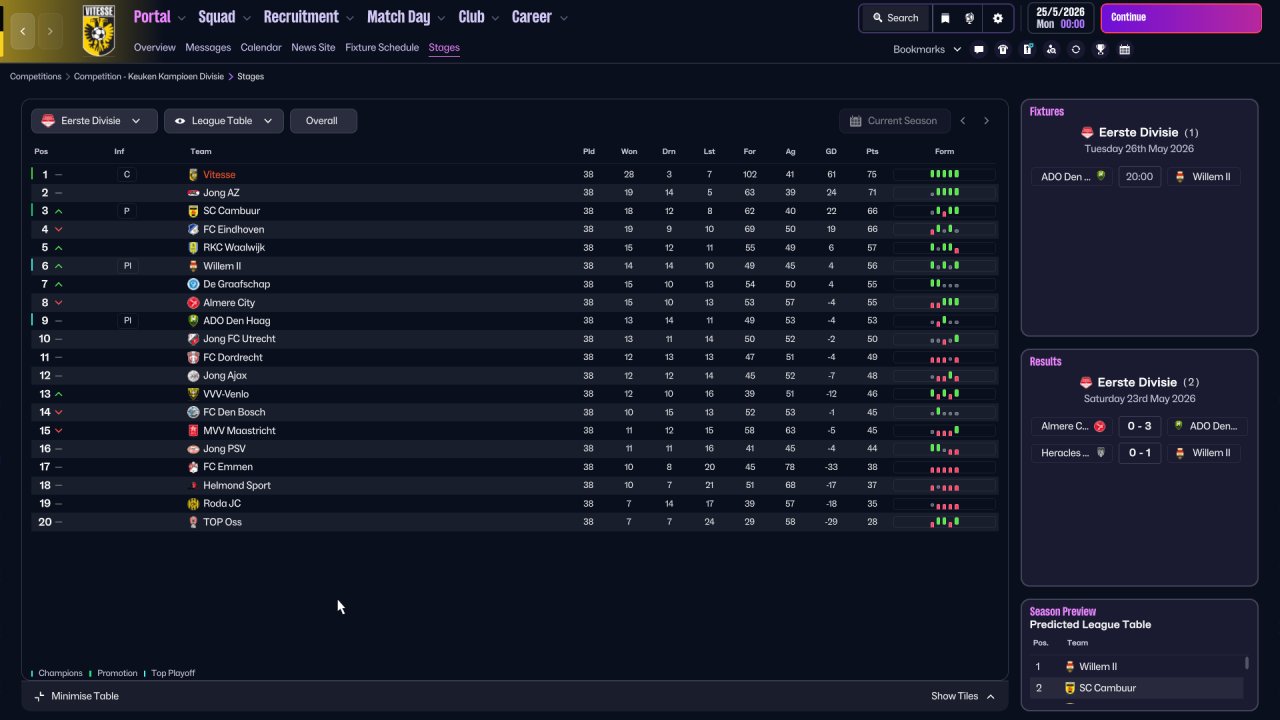Open the Messages tab
Image resolution: width=1280 pixels, height=720 pixels.
pos(208,48)
